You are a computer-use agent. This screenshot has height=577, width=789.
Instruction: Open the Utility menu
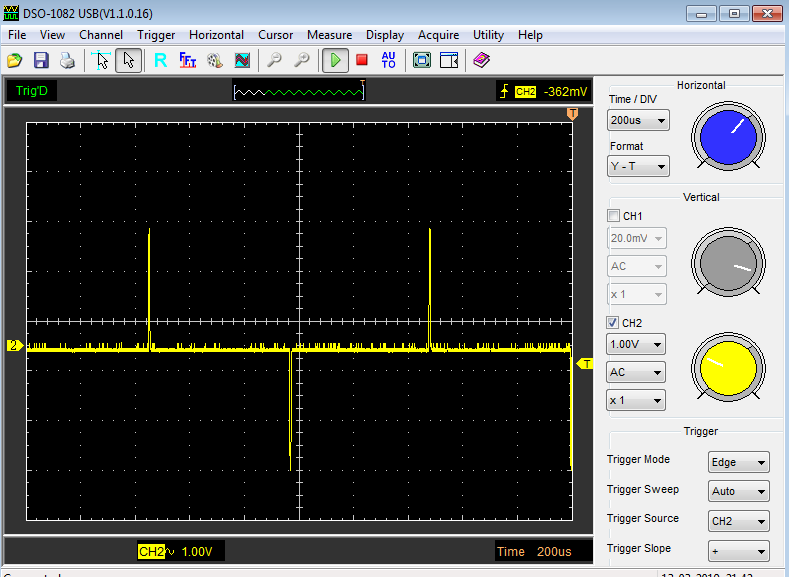point(488,35)
